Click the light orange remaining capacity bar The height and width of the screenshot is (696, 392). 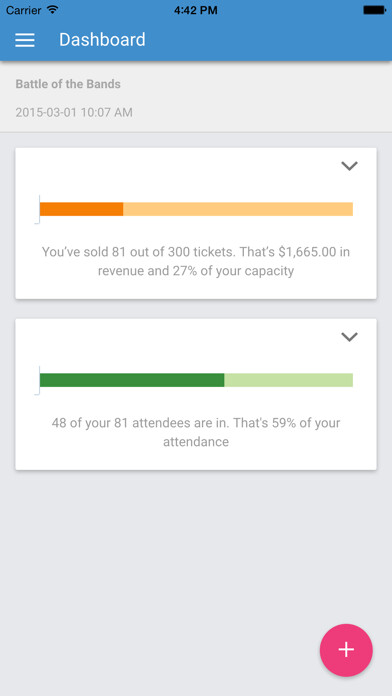238,209
